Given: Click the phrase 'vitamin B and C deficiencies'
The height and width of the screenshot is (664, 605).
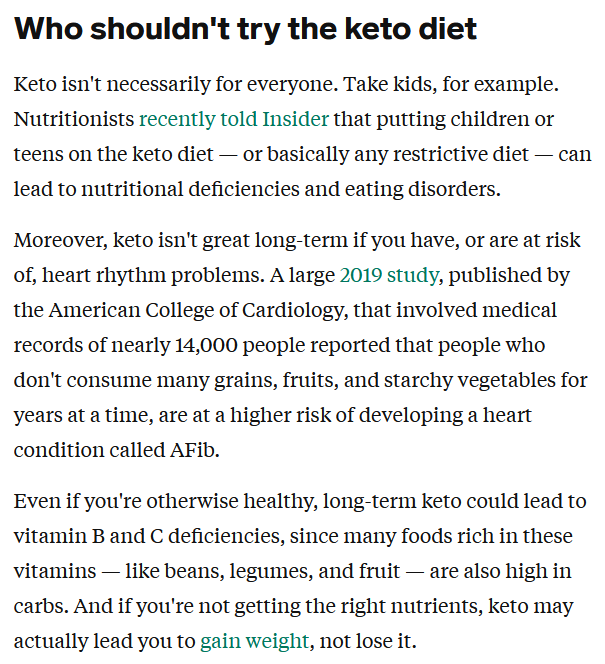Looking at the screenshot, I should click(146, 537).
